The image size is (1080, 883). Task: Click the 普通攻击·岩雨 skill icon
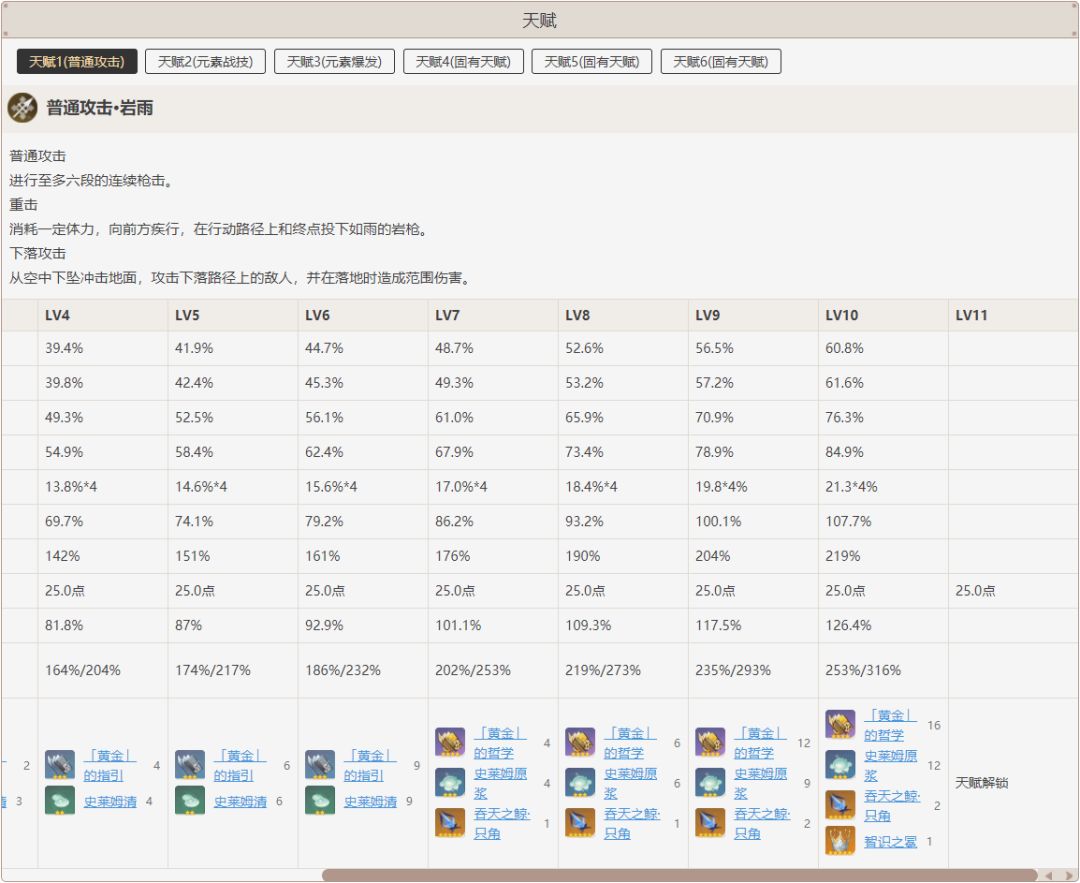[x=22, y=107]
